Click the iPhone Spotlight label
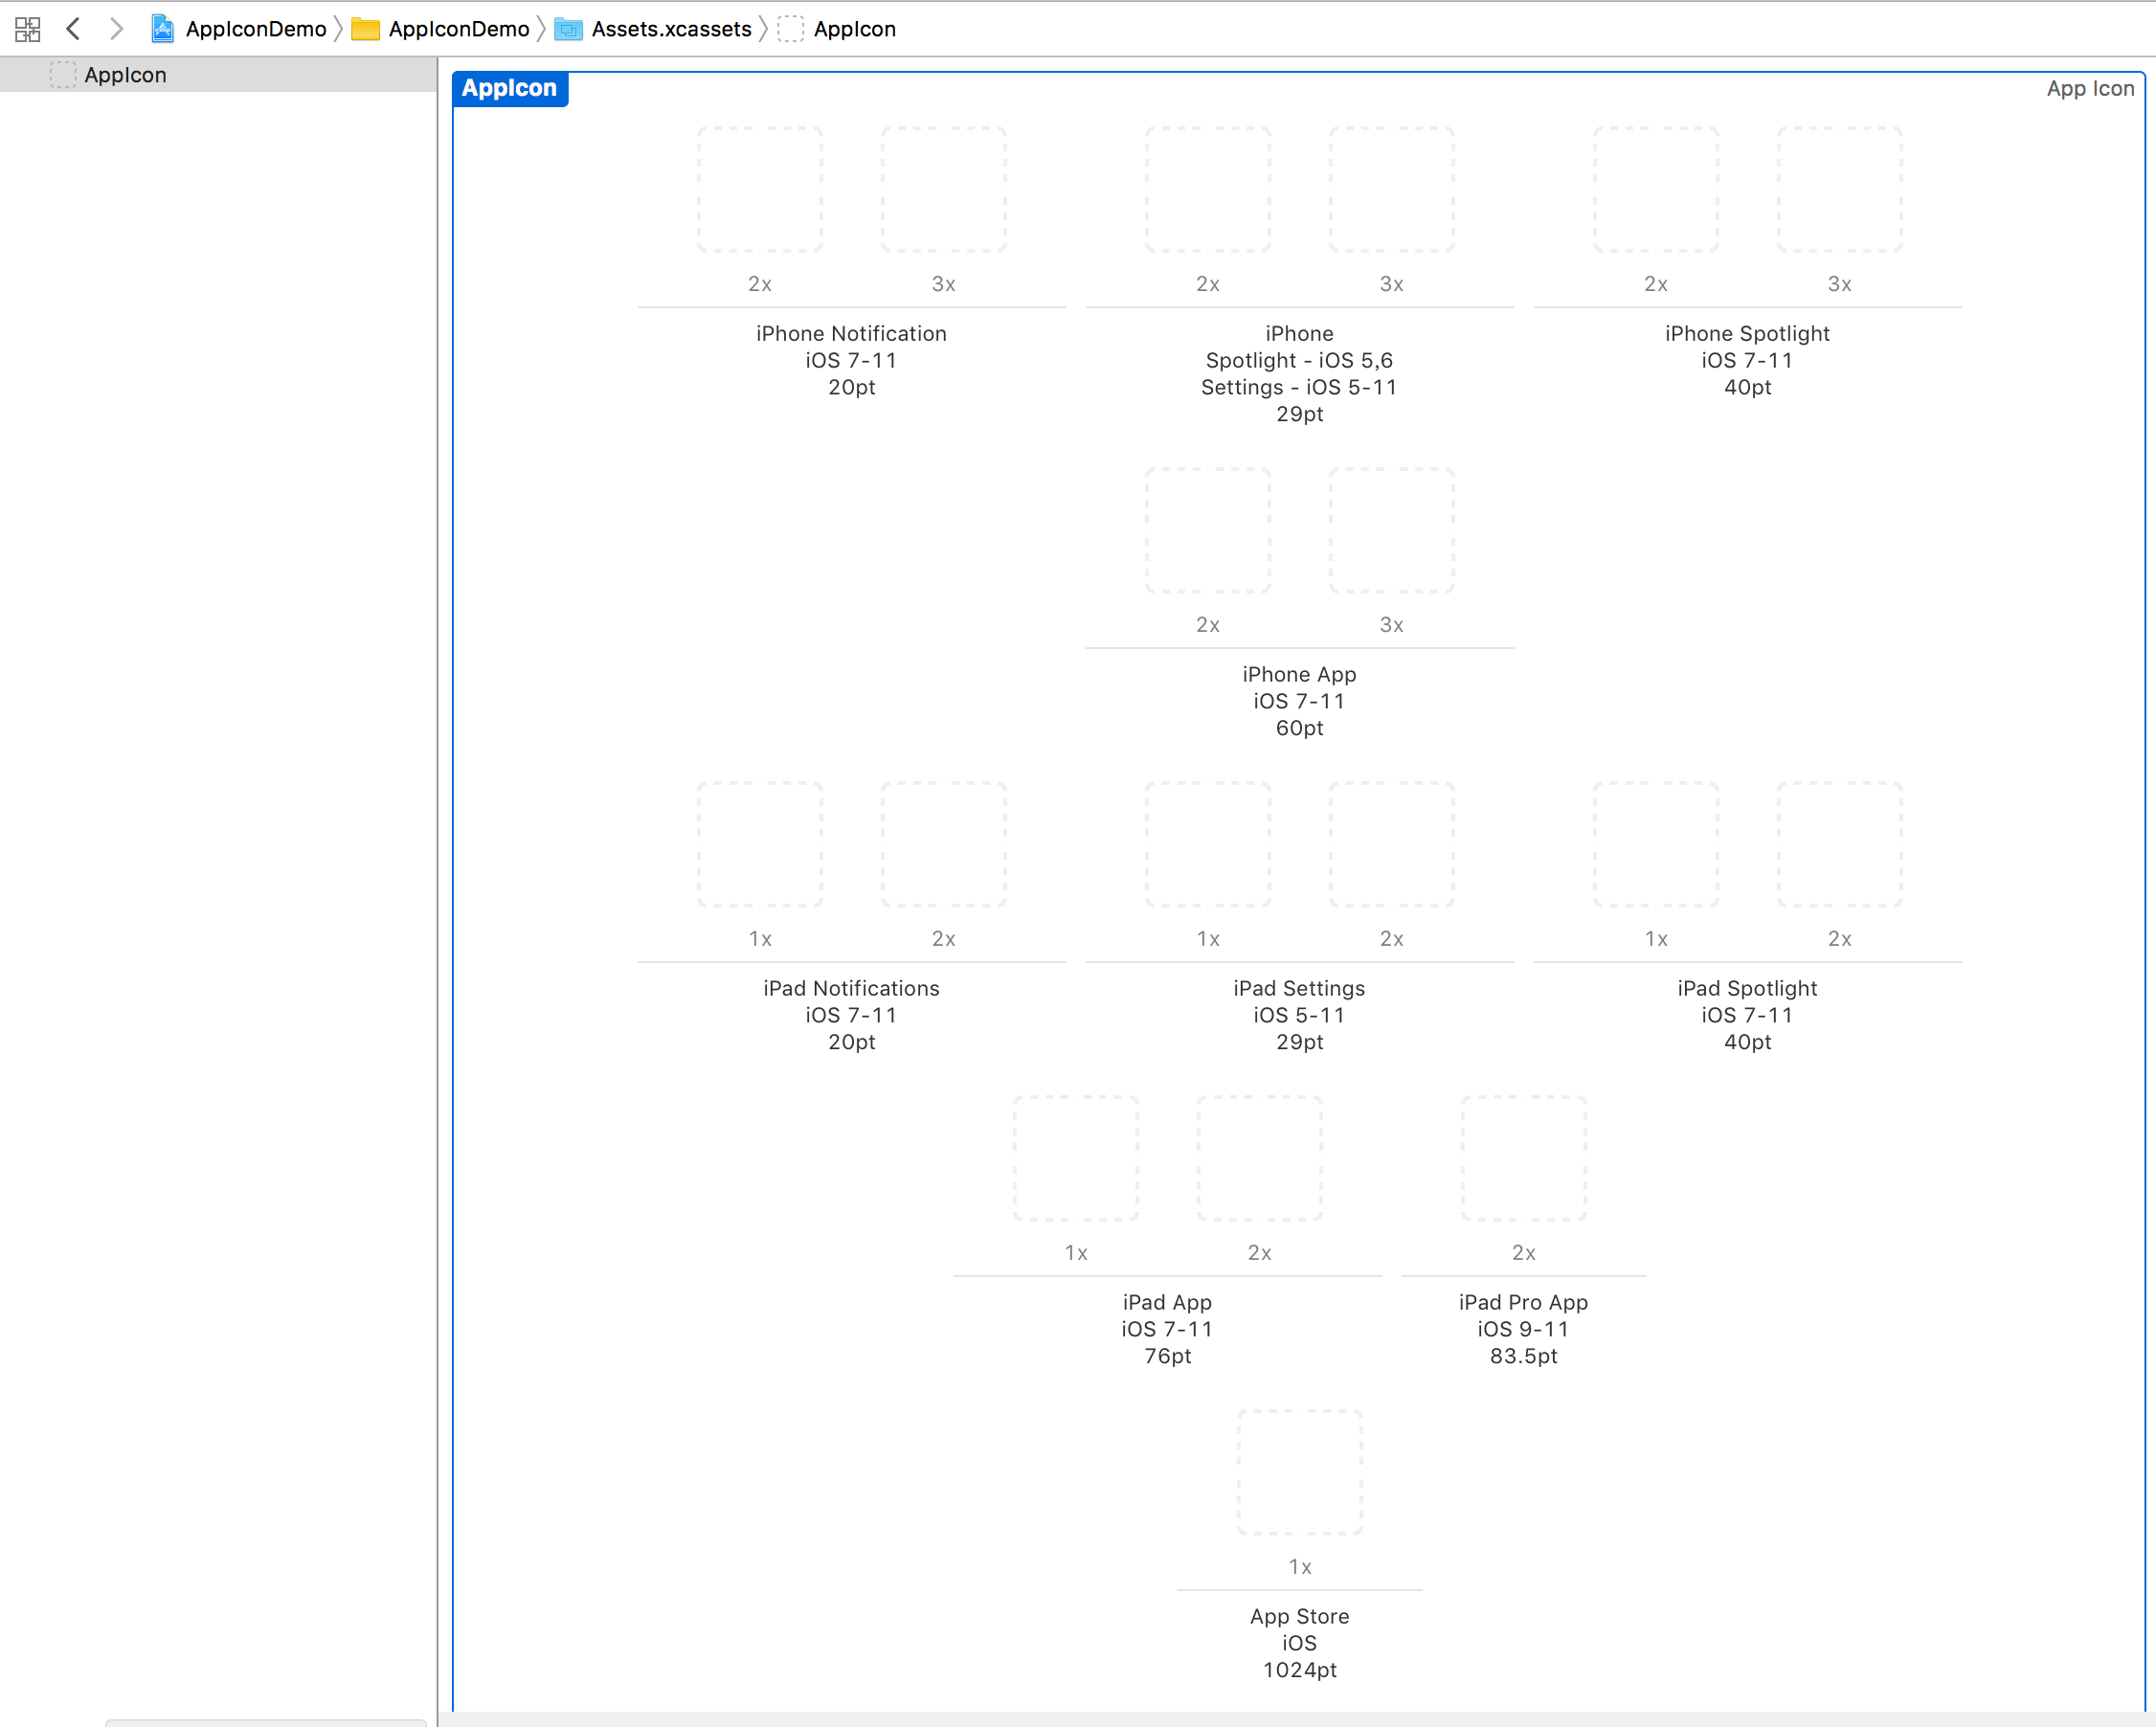The width and height of the screenshot is (2156, 1727). click(1748, 334)
